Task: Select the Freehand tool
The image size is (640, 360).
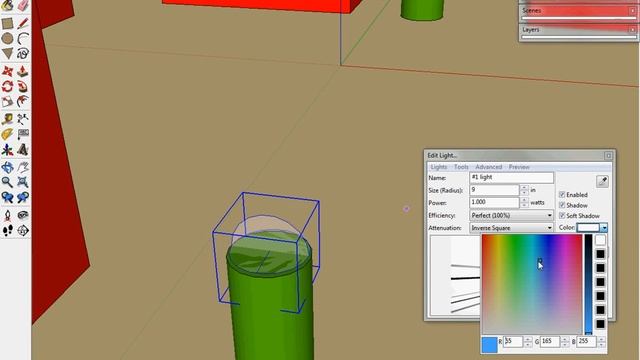Action: (x=23, y=53)
